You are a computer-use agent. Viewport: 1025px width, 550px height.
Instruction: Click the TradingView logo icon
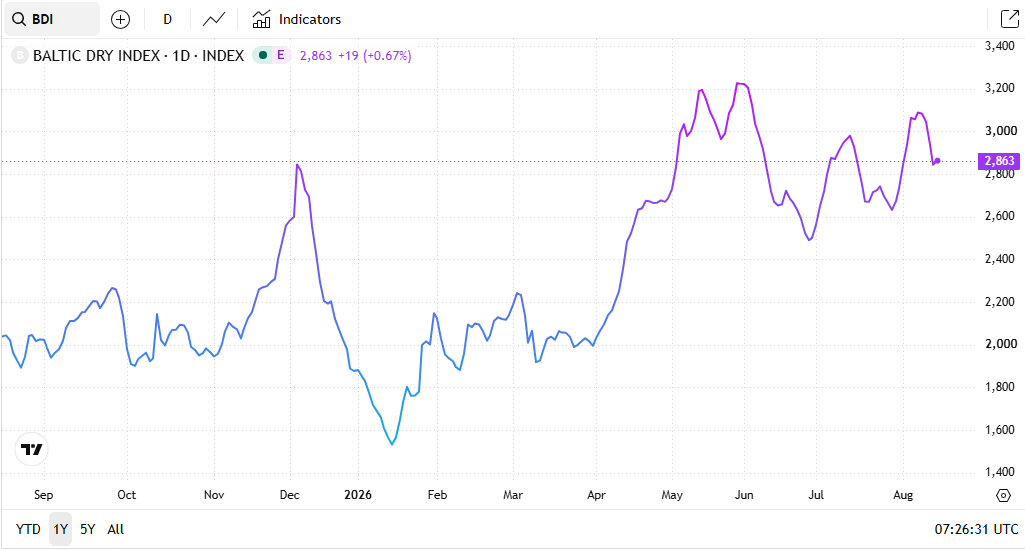31,449
